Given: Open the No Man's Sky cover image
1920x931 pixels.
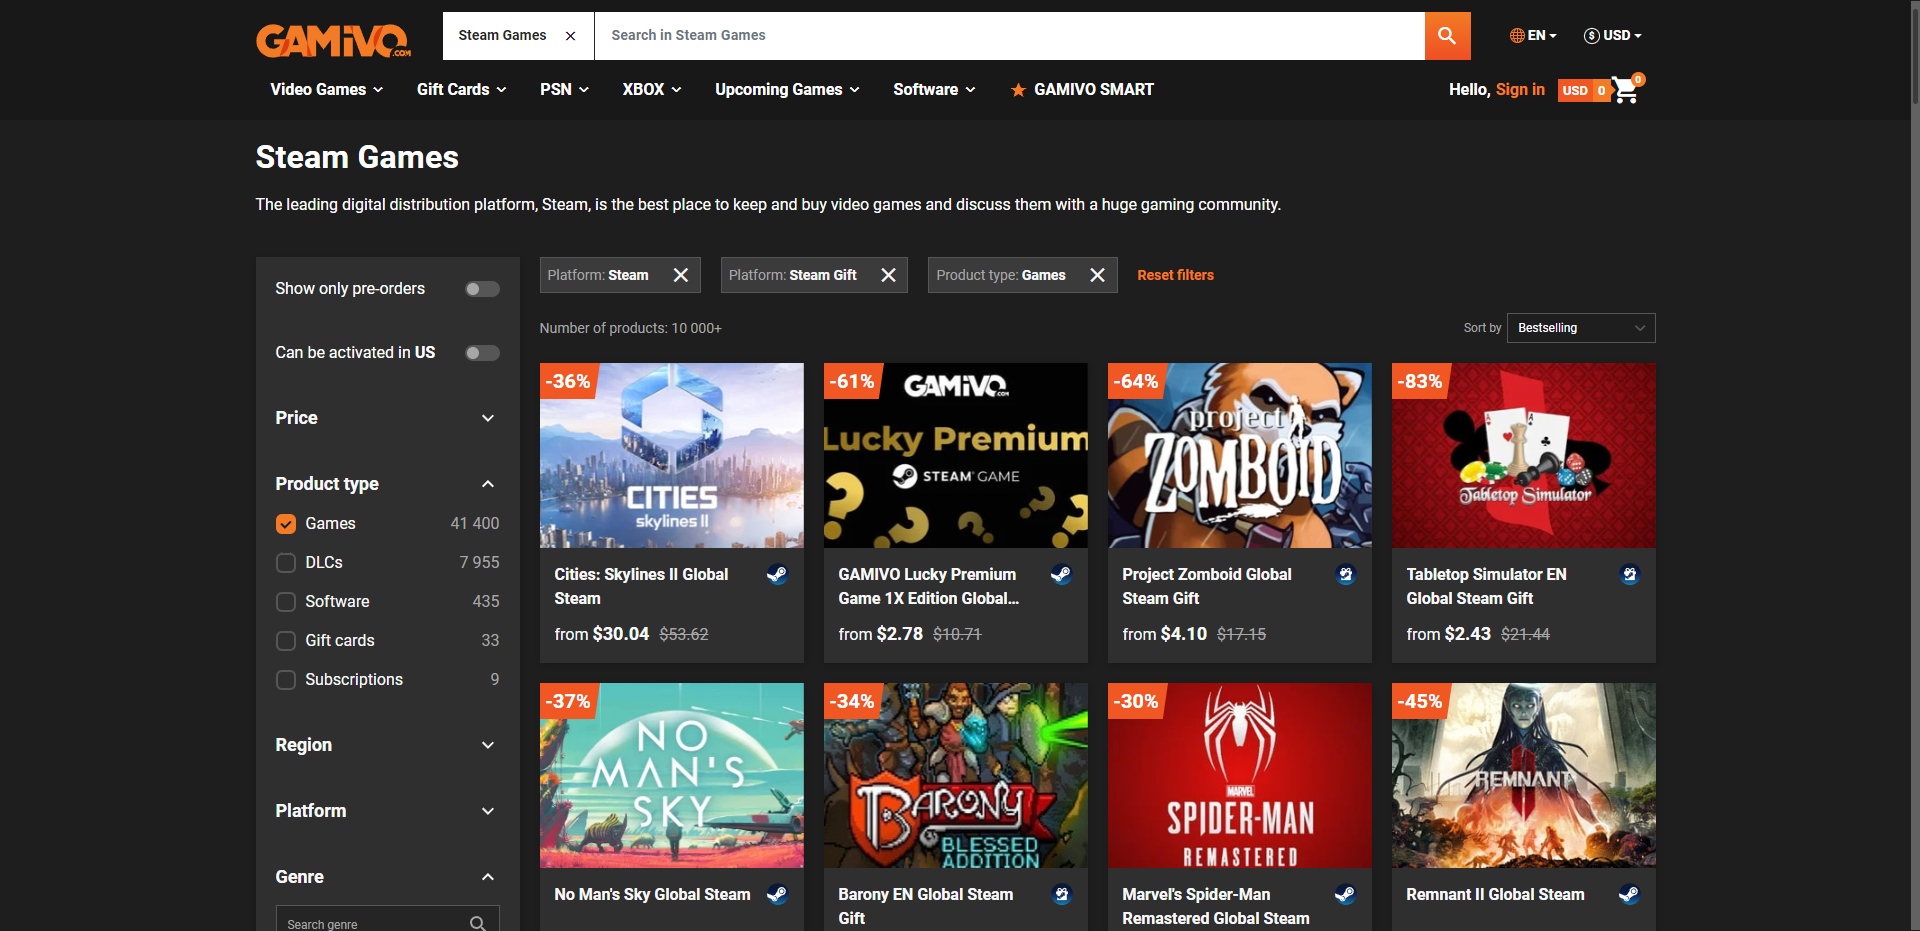Looking at the screenshot, I should click(672, 775).
